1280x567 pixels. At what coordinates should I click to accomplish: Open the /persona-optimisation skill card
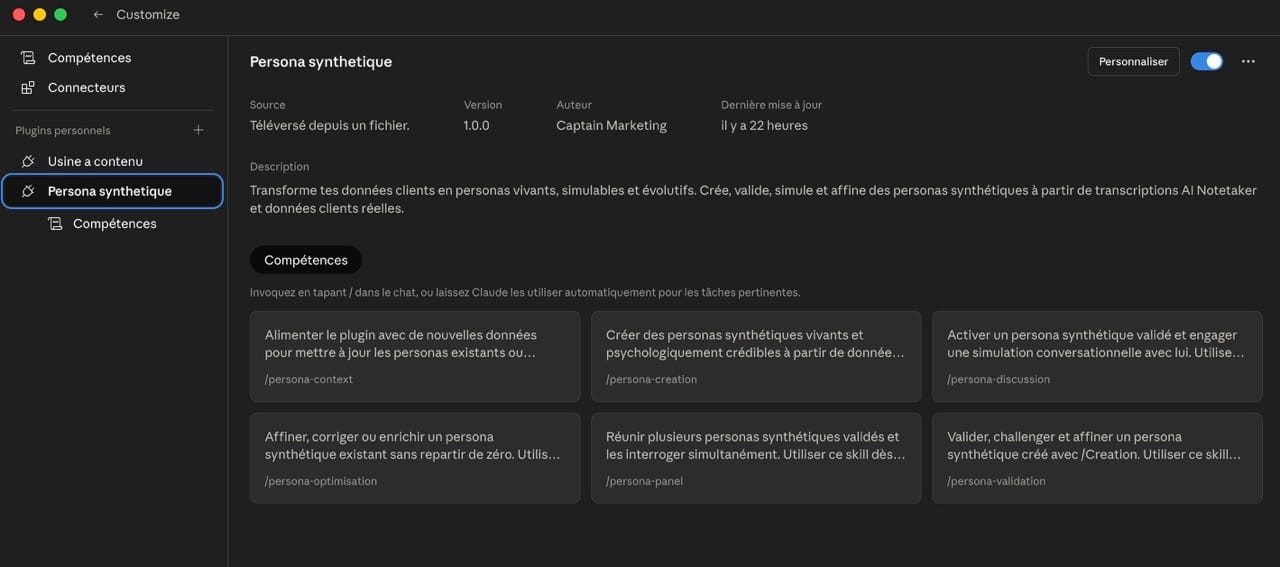[415, 458]
